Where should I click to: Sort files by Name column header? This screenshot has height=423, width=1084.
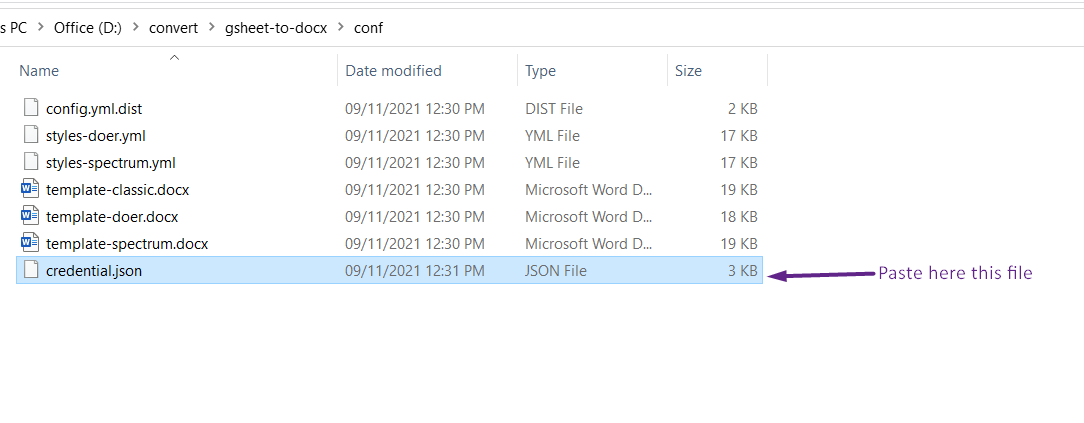[x=39, y=70]
